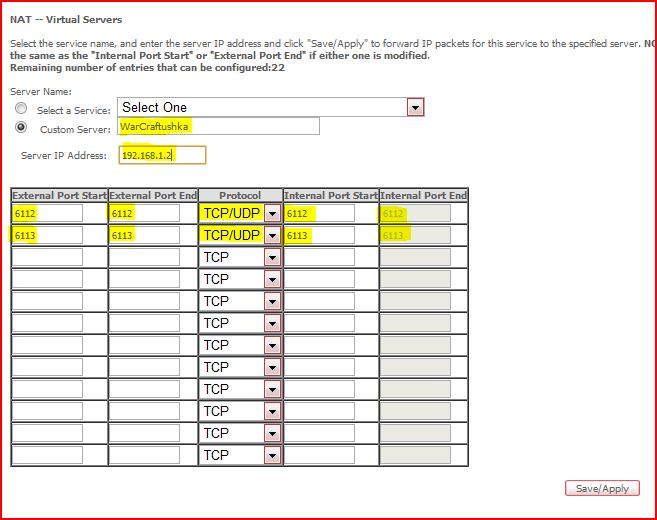Click the External Port End field in fifth row
The height and width of the screenshot is (520, 657).
[144, 301]
